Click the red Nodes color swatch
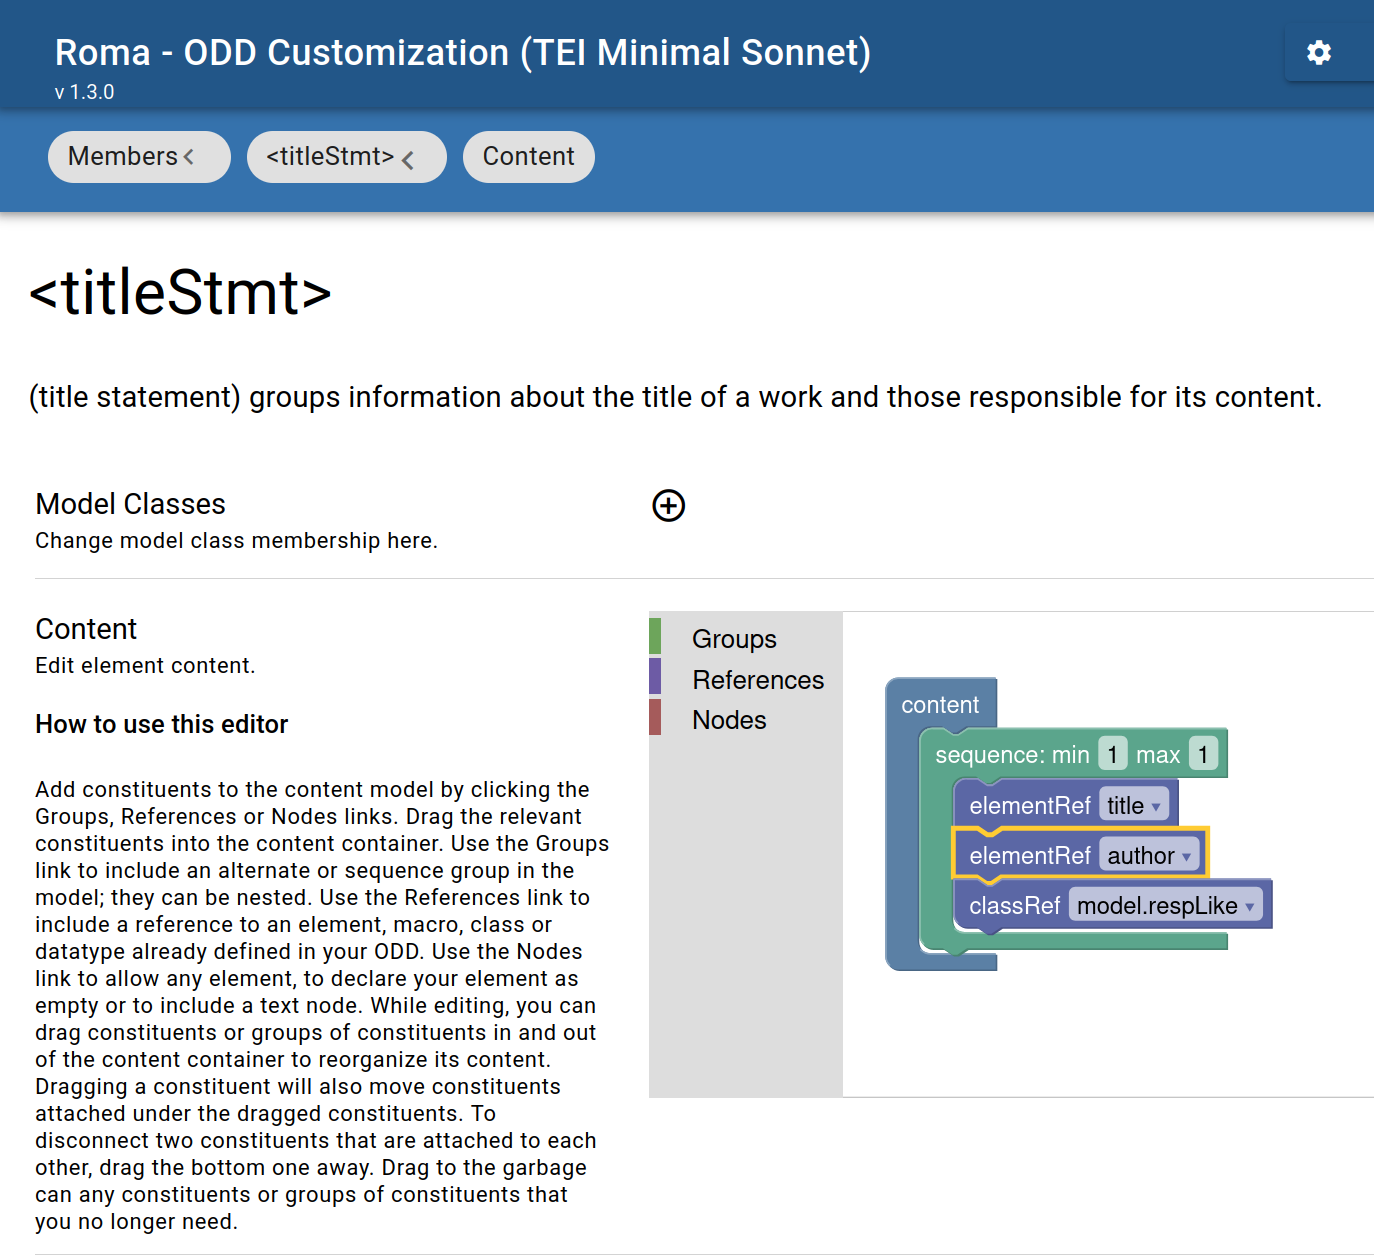The height and width of the screenshot is (1255, 1374). tap(655, 717)
